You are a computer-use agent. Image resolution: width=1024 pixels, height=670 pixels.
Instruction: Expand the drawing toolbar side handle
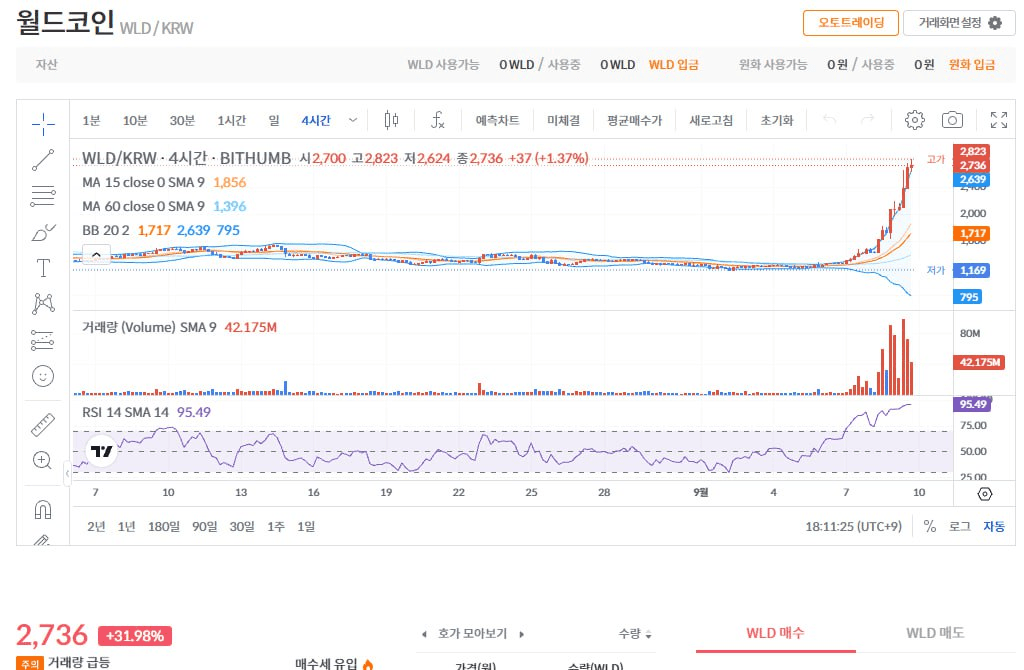[x=67, y=474]
